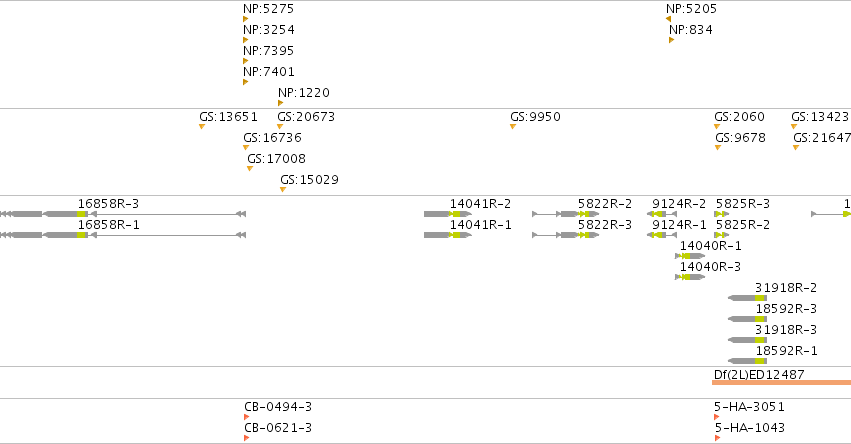Click the down triangle under GS:2060
851x444 pixels.
(717, 127)
